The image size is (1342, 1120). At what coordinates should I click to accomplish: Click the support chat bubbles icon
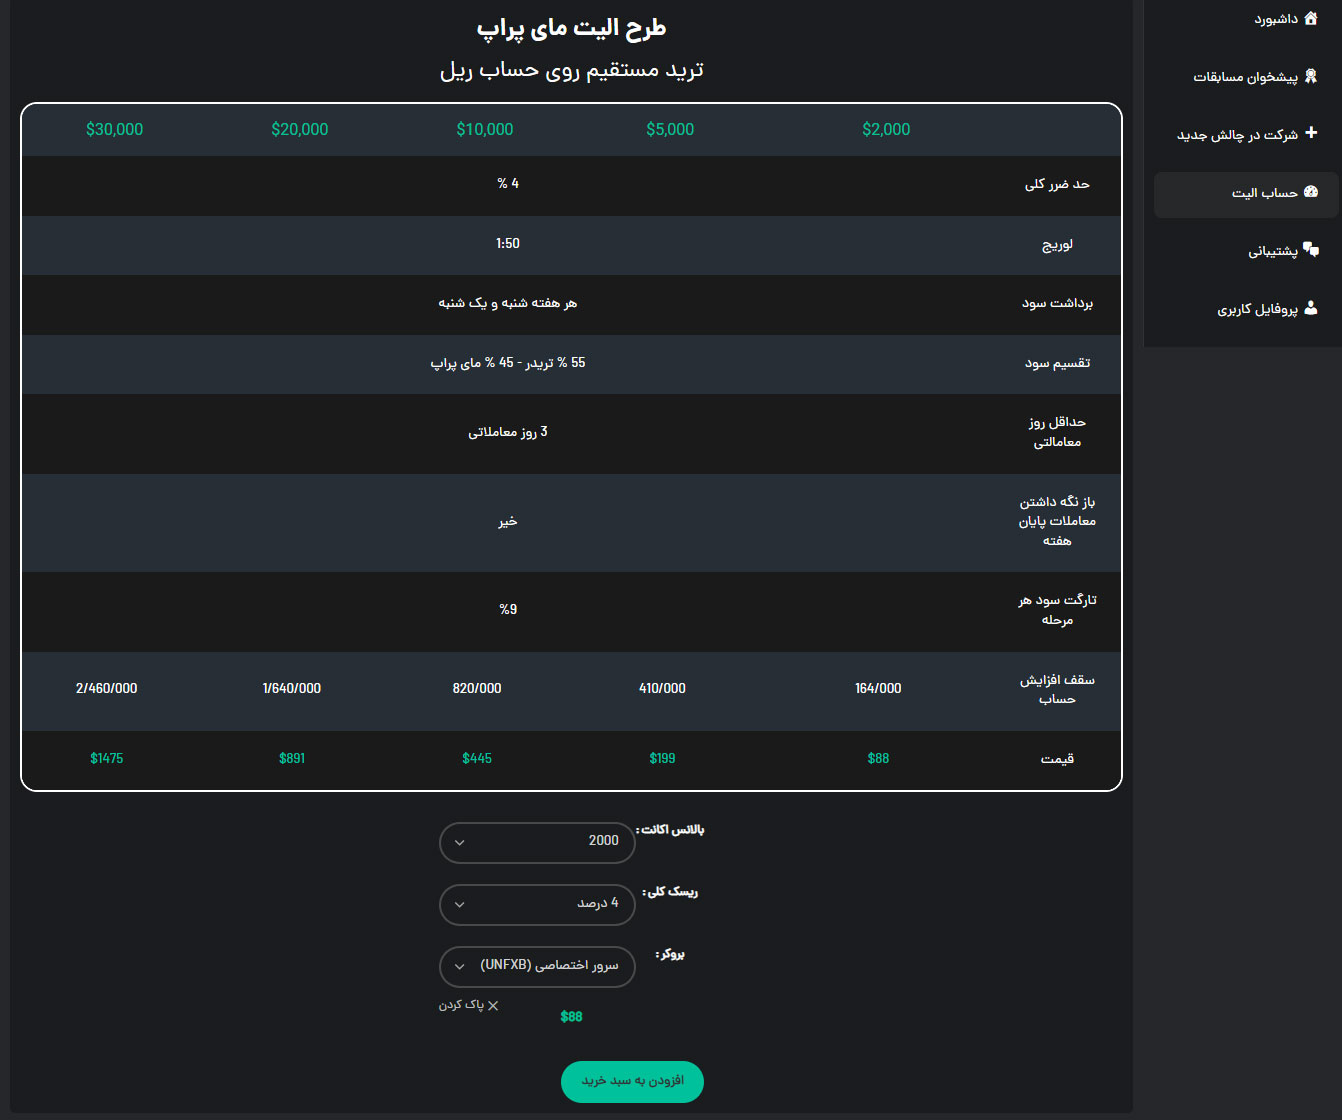click(1311, 250)
